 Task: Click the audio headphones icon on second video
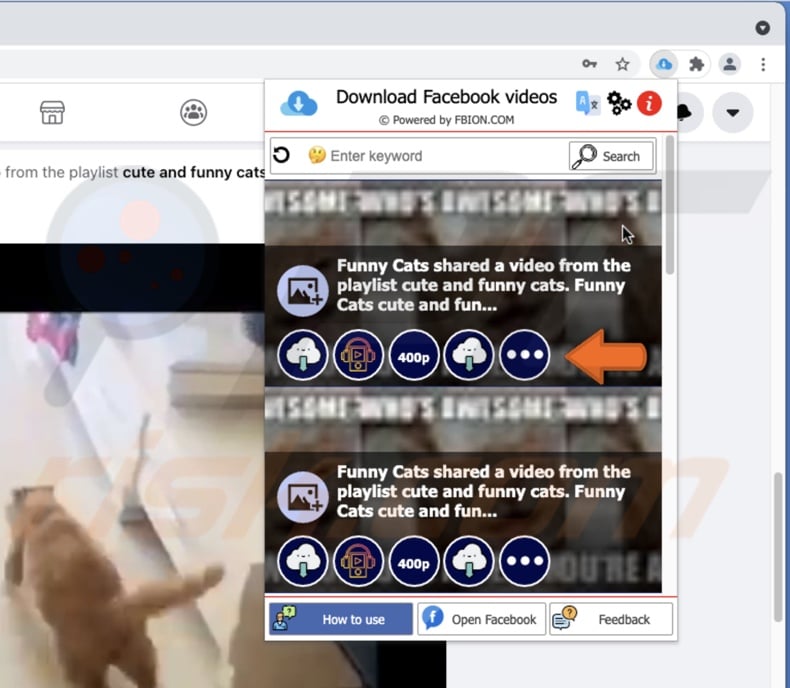point(358,562)
